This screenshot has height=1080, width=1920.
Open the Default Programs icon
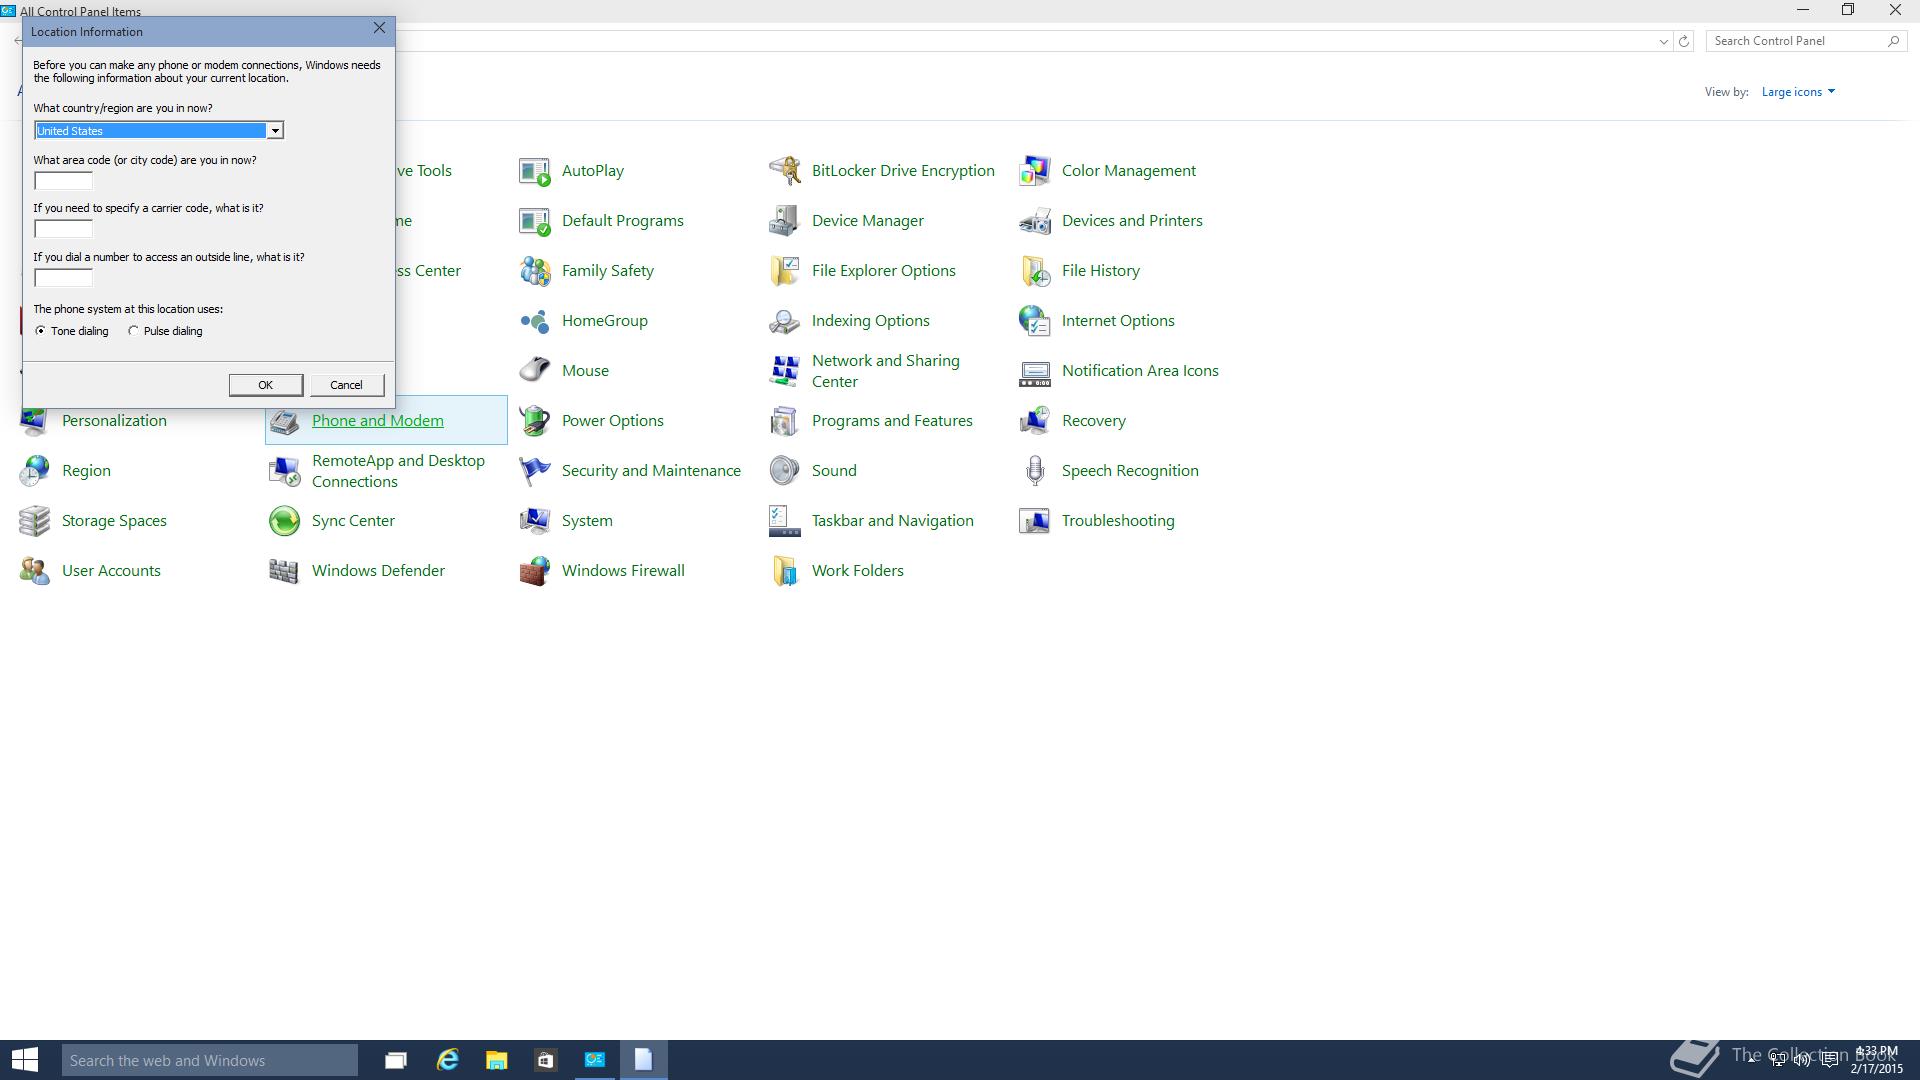pos(535,221)
